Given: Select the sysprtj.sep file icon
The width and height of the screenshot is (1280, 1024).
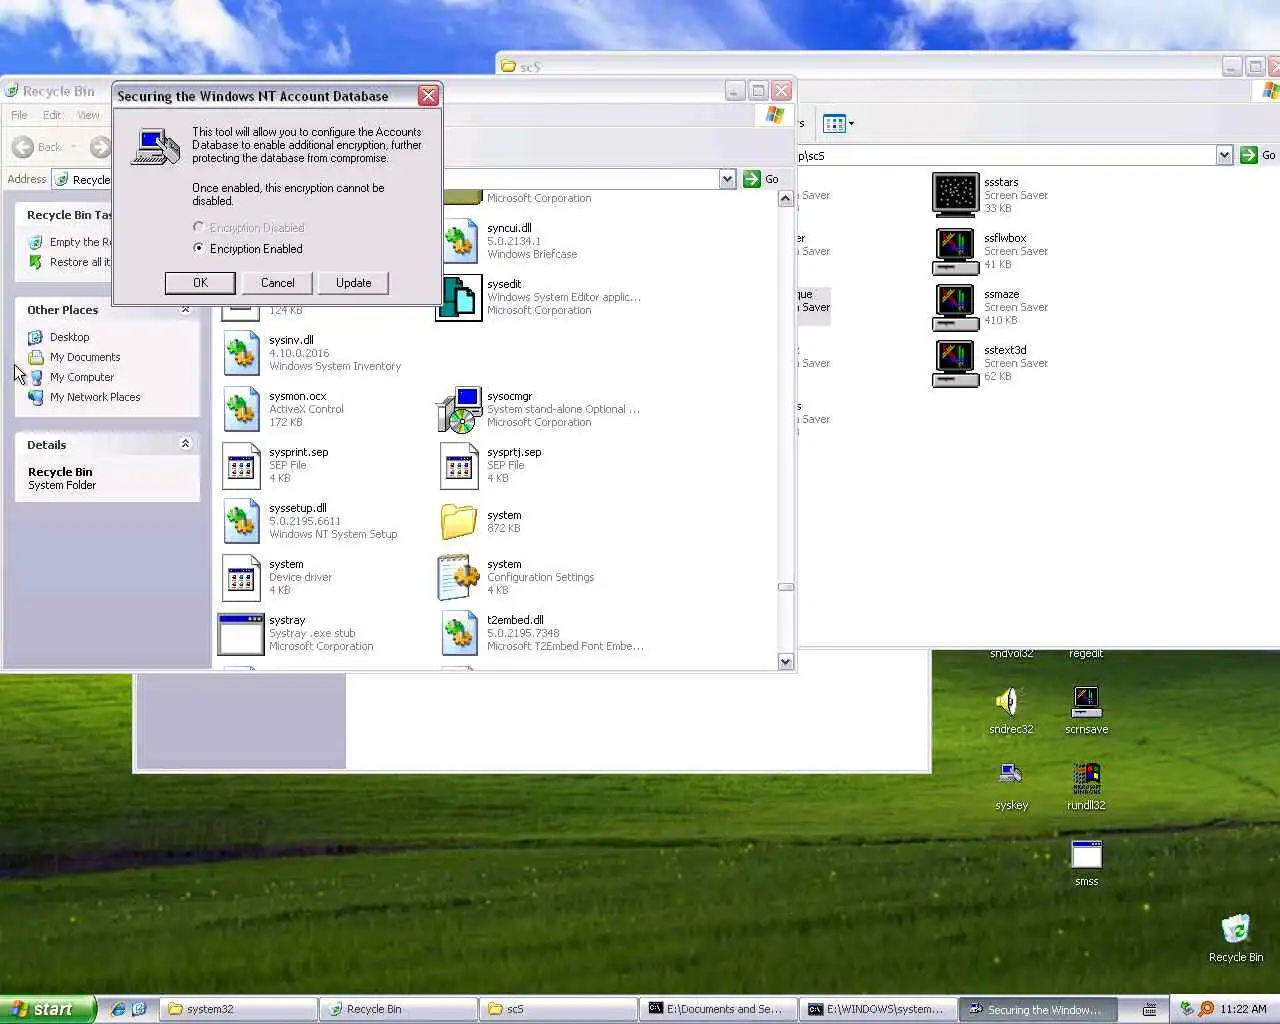Looking at the screenshot, I should point(459,466).
